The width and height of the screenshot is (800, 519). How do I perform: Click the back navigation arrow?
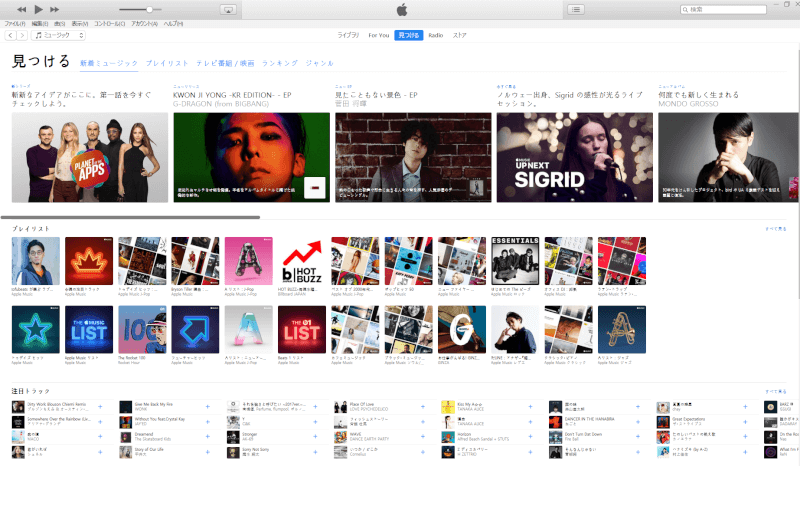(9, 35)
